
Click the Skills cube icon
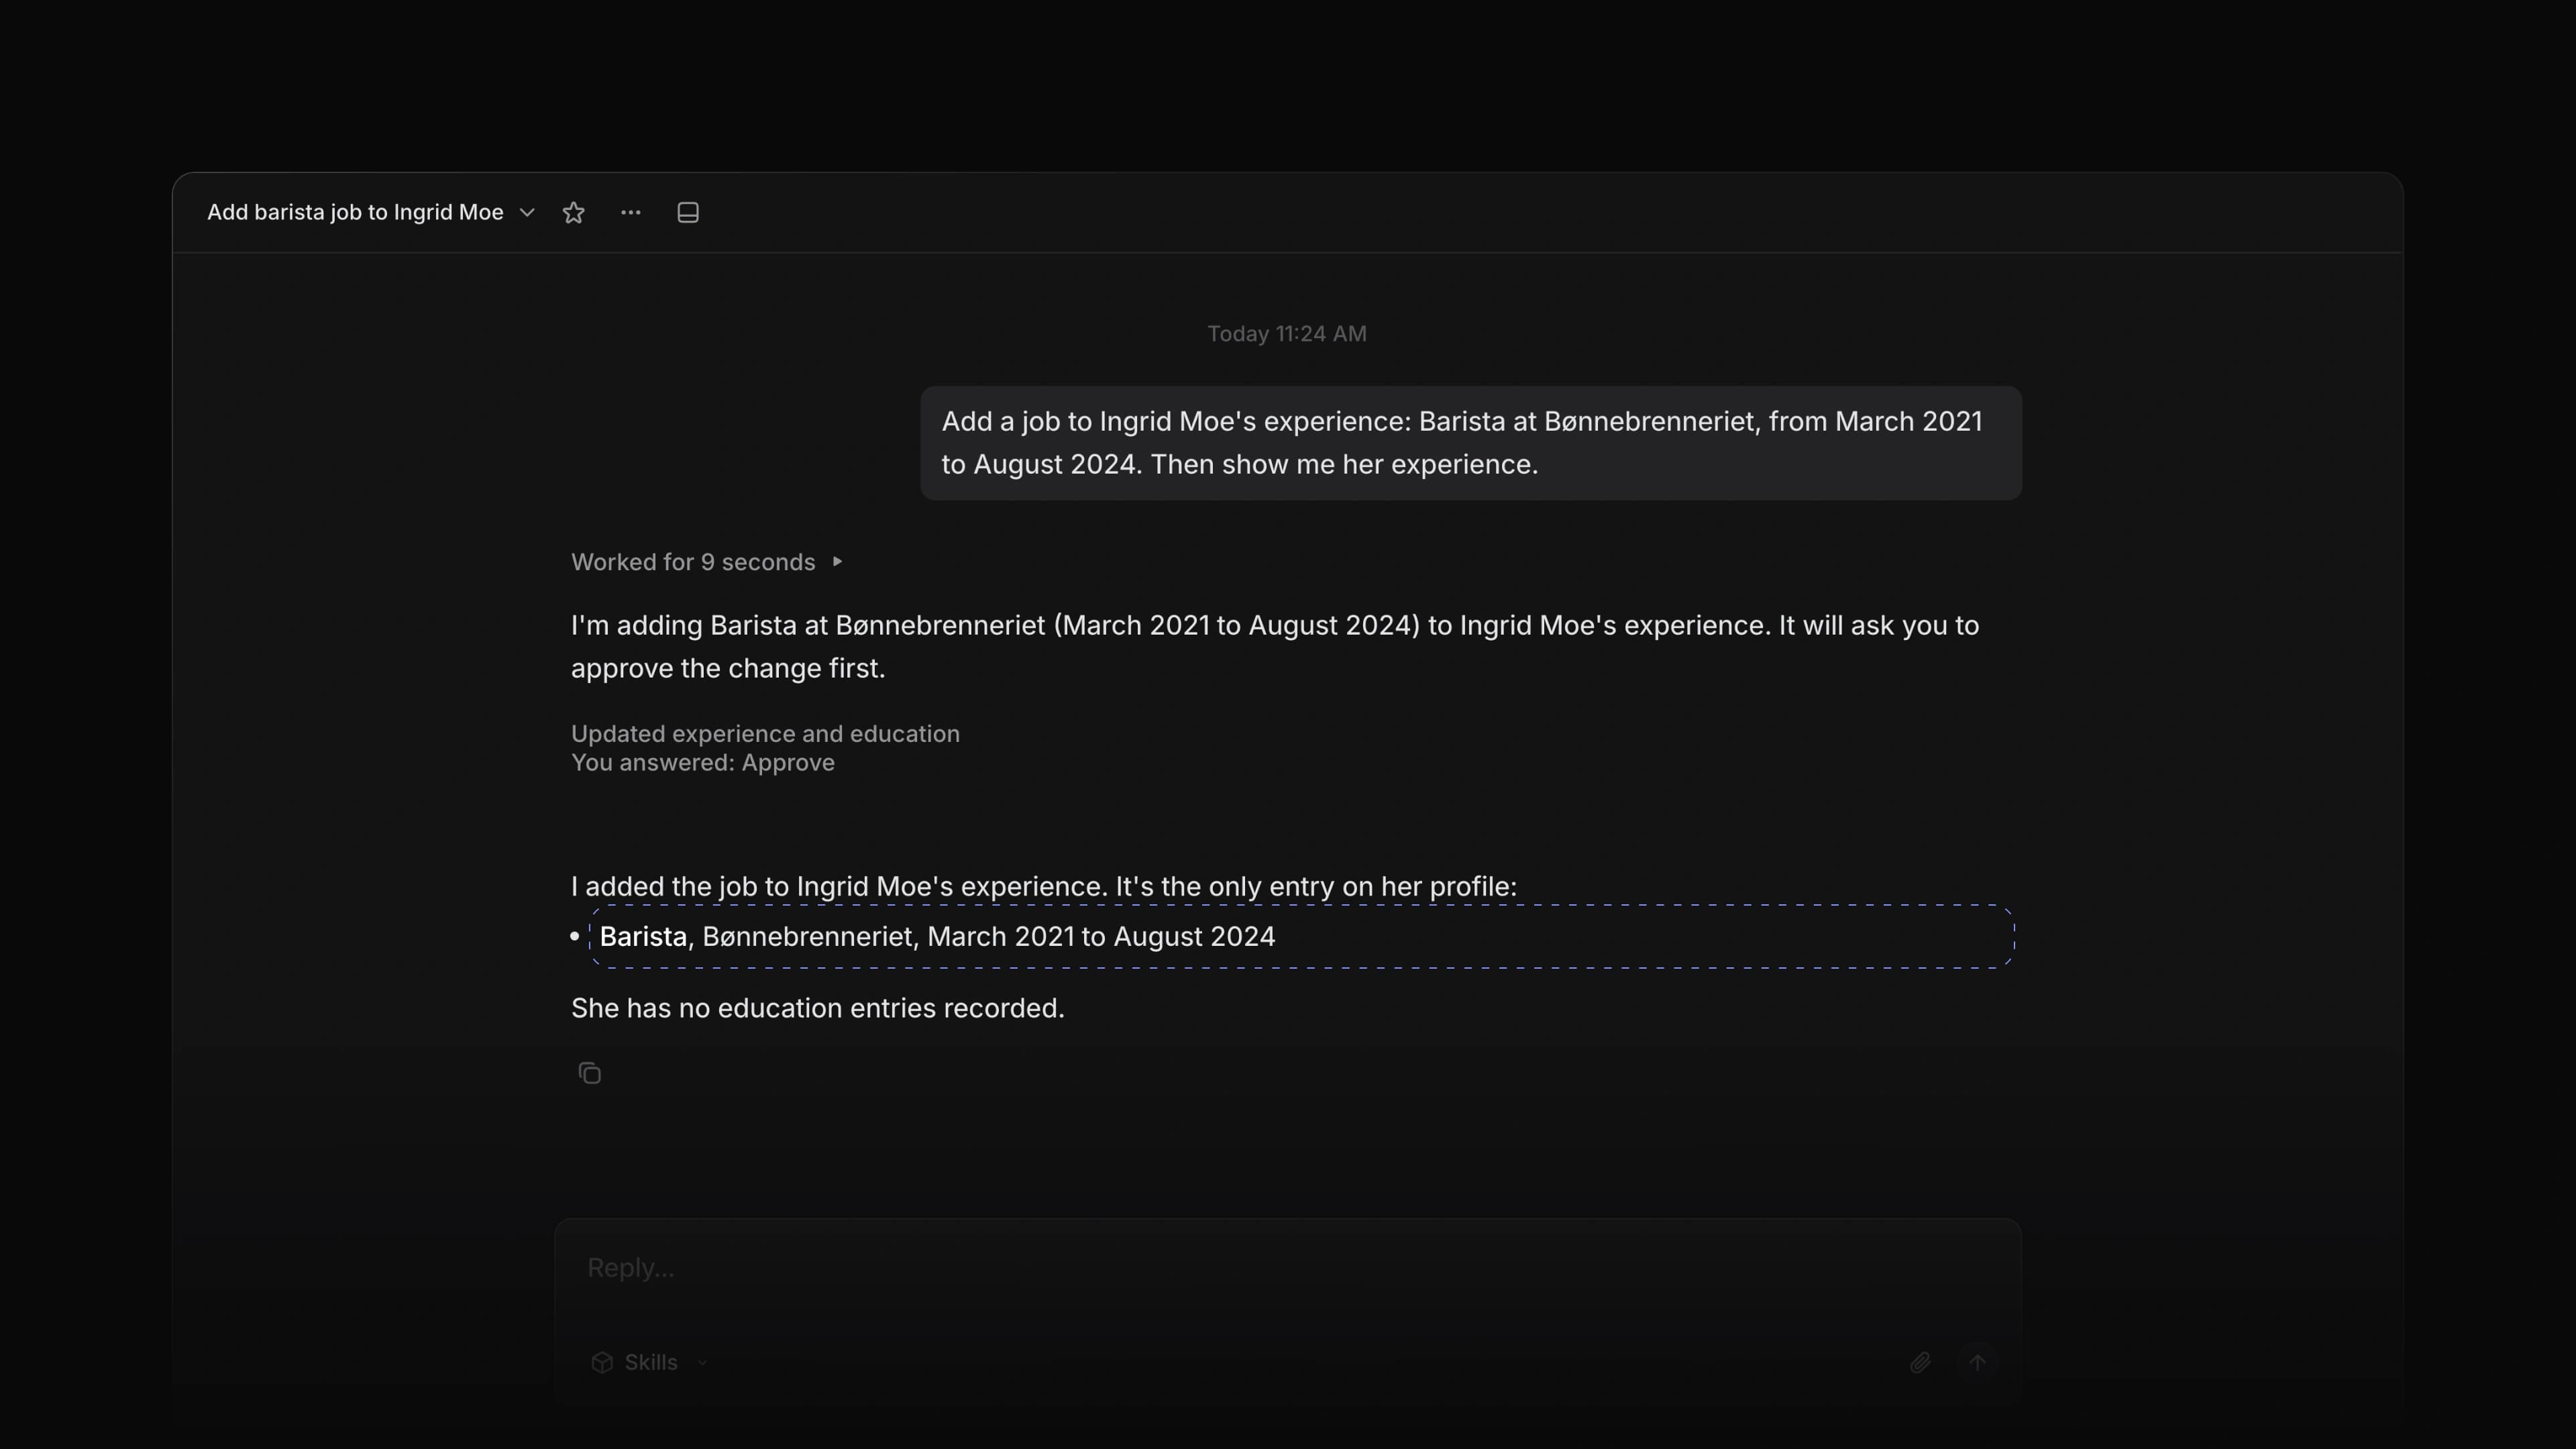pyautogui.click(x=602, y=1362)
